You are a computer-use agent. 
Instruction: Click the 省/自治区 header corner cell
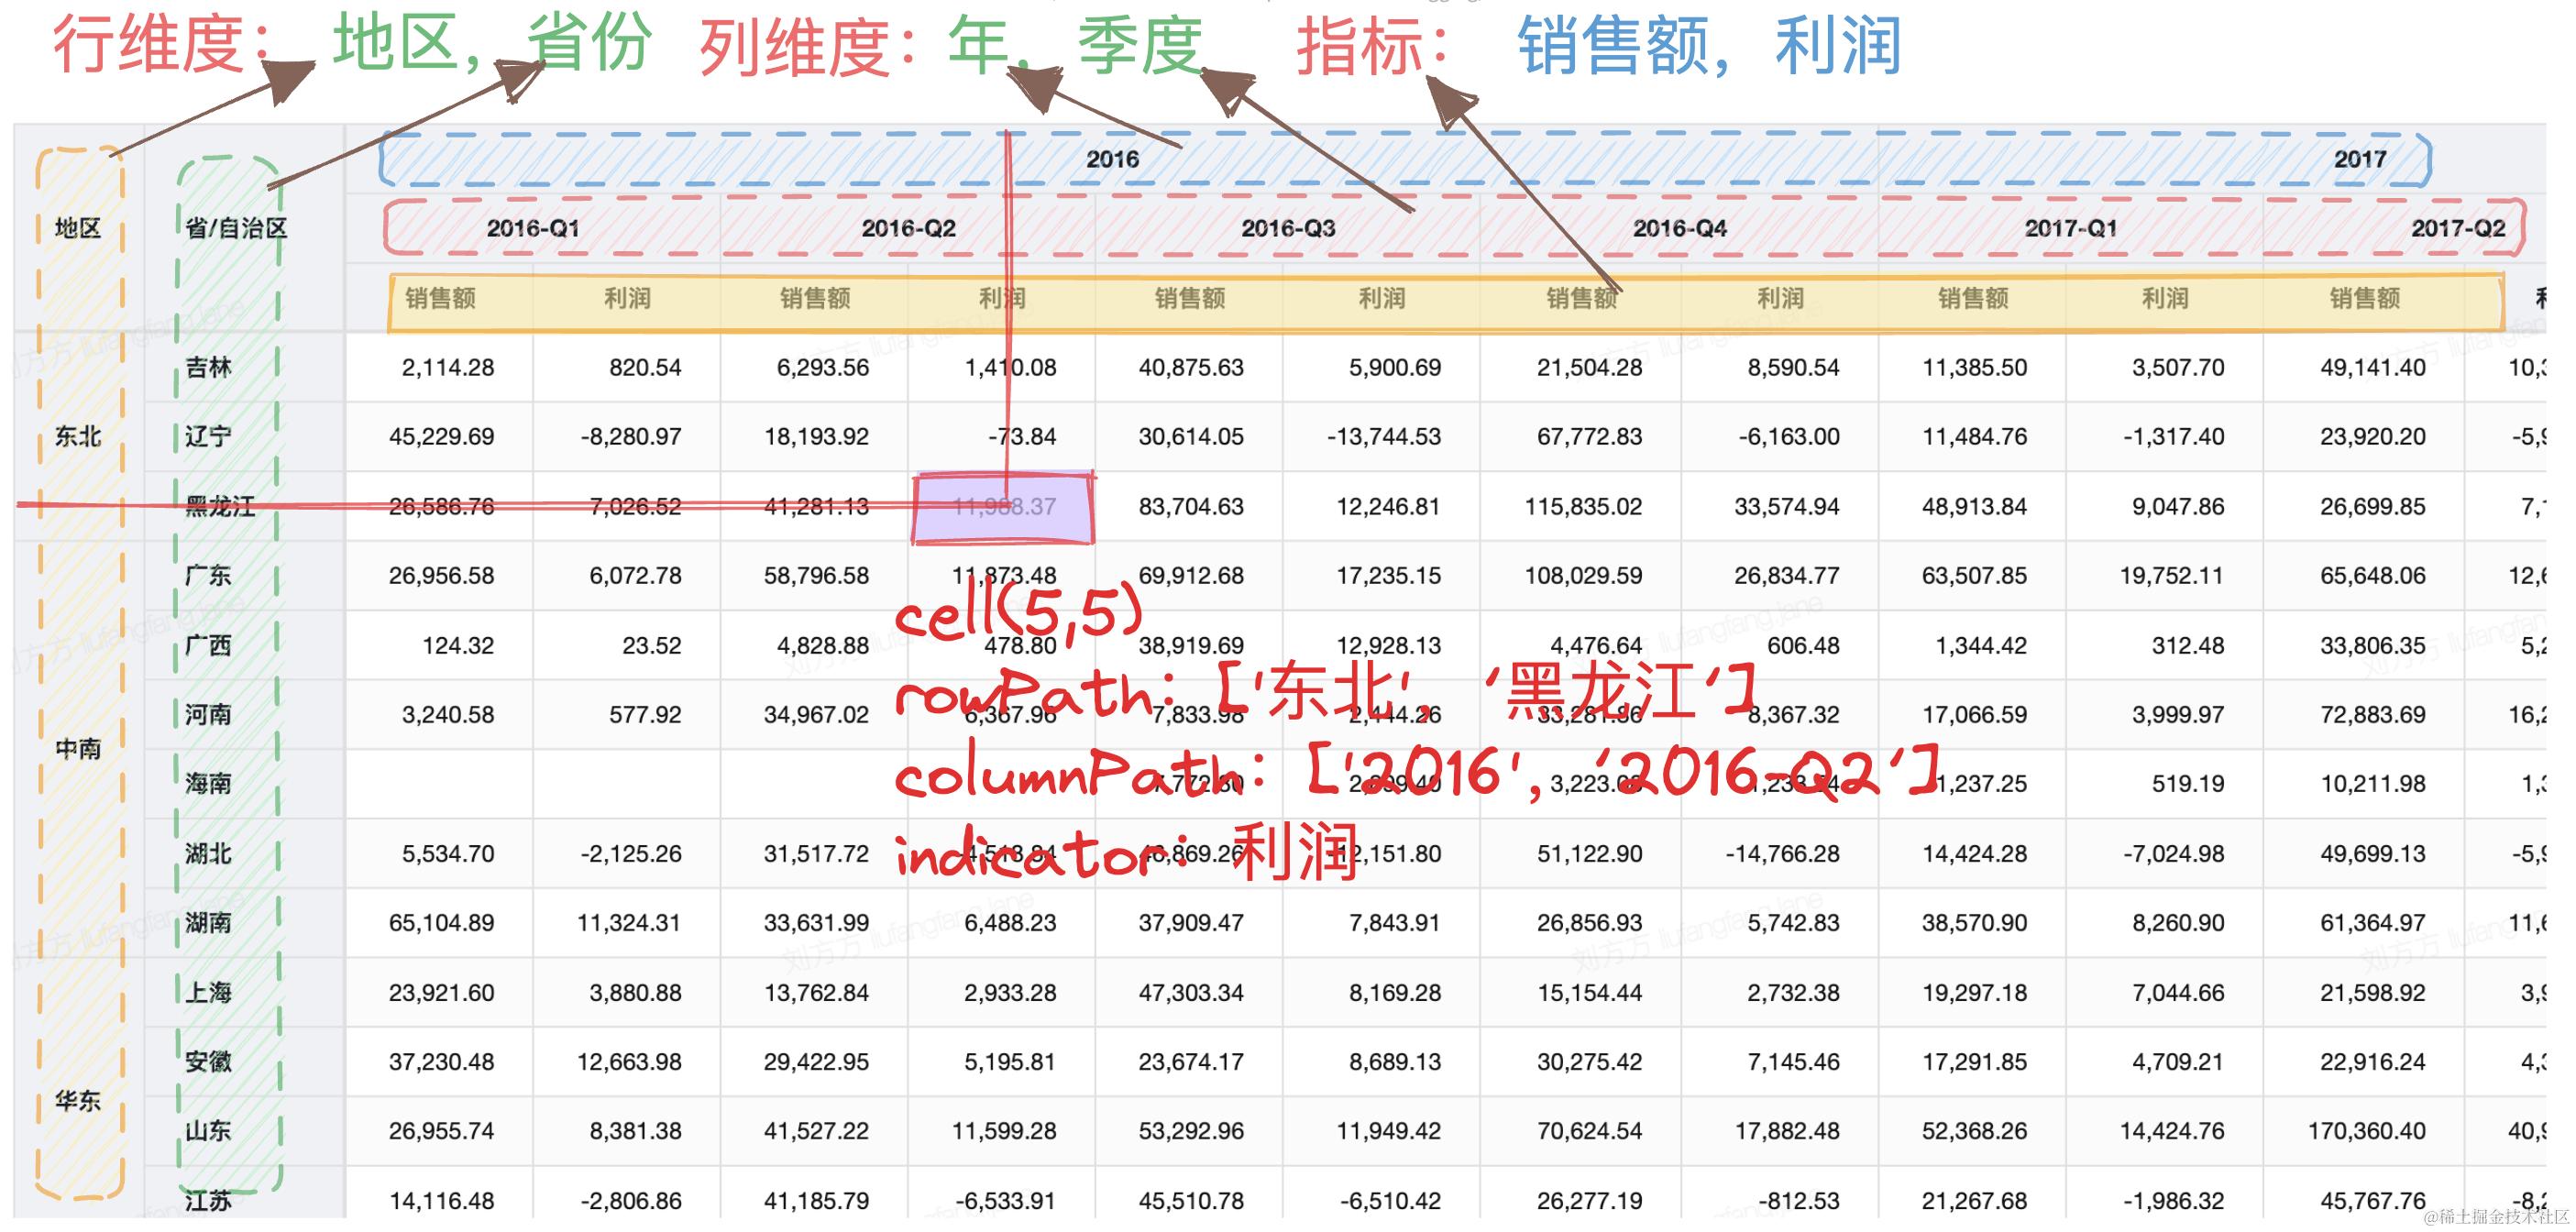236,228
